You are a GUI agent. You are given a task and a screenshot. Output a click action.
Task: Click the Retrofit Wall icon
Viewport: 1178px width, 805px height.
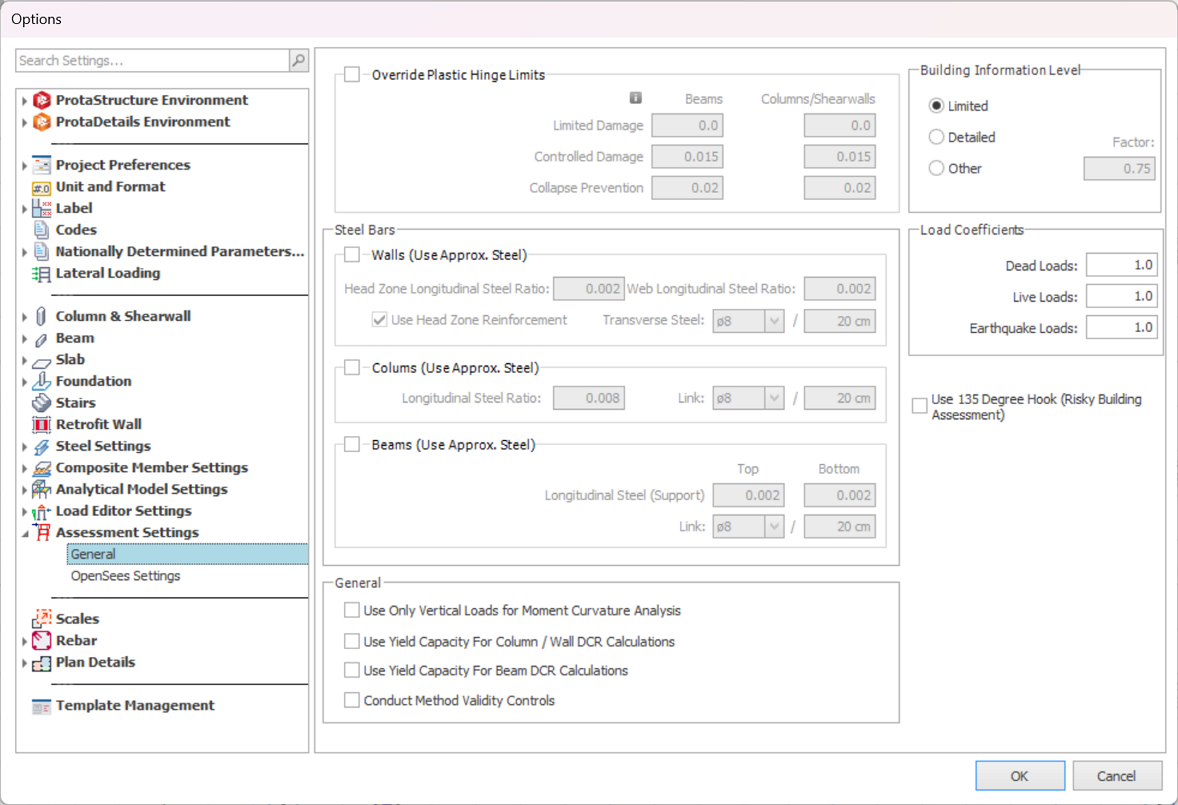[x=41, y=425]
